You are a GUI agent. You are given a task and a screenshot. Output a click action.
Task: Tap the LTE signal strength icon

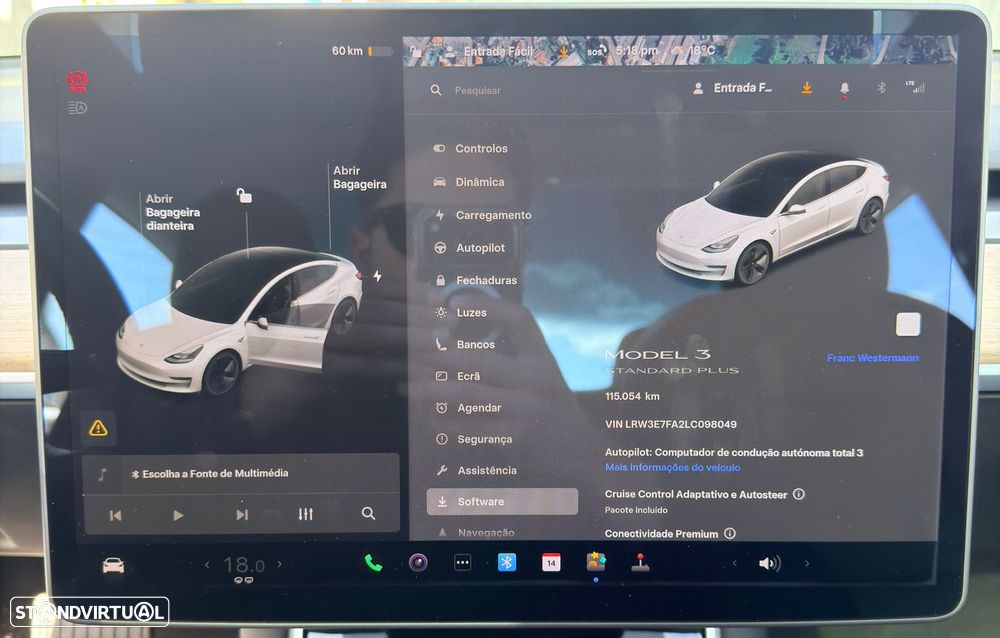tap(915, 87)
